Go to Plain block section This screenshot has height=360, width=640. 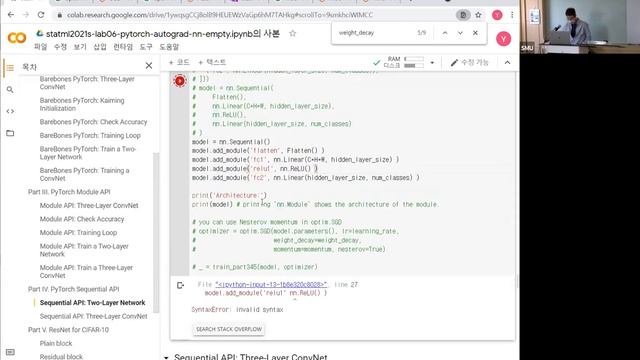[x=56, y=343]
